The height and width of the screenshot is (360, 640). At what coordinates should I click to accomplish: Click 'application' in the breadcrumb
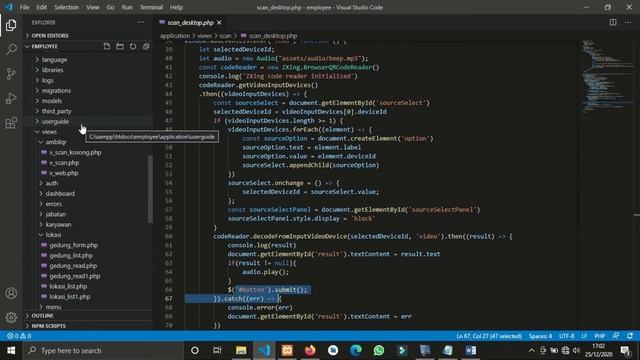tap(175, 36)
